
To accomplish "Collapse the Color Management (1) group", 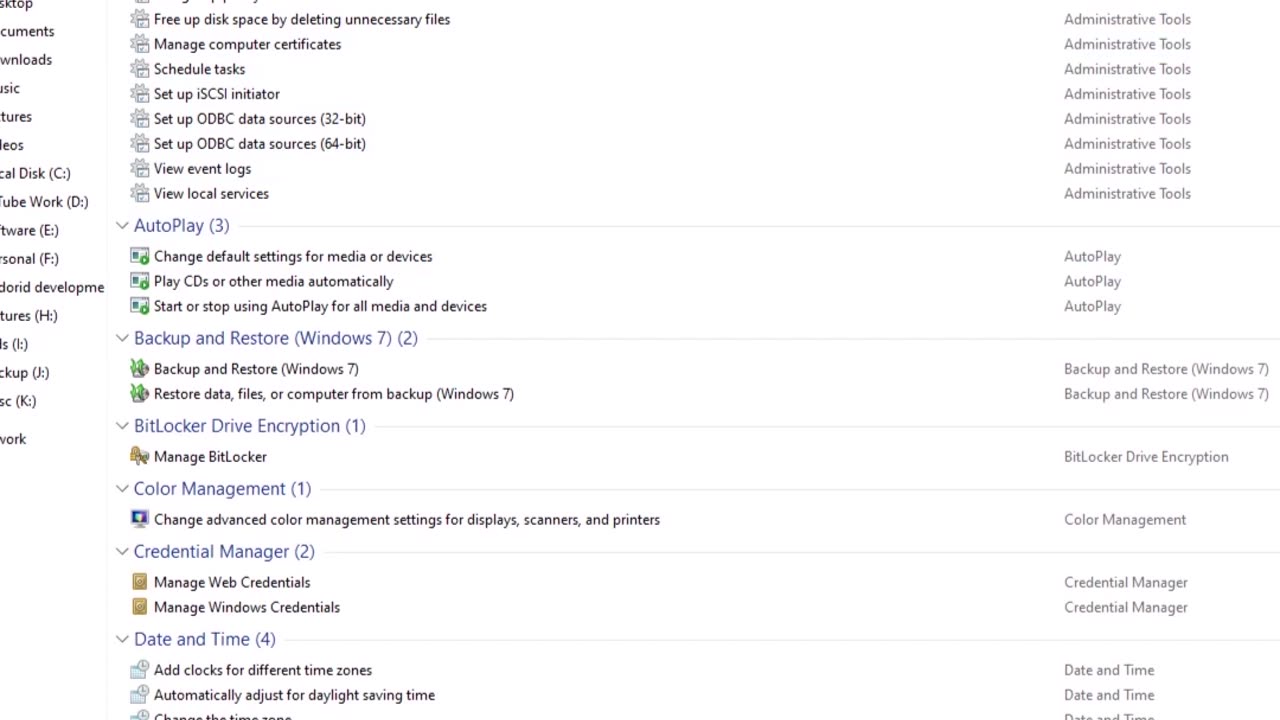I will (122, 489).
